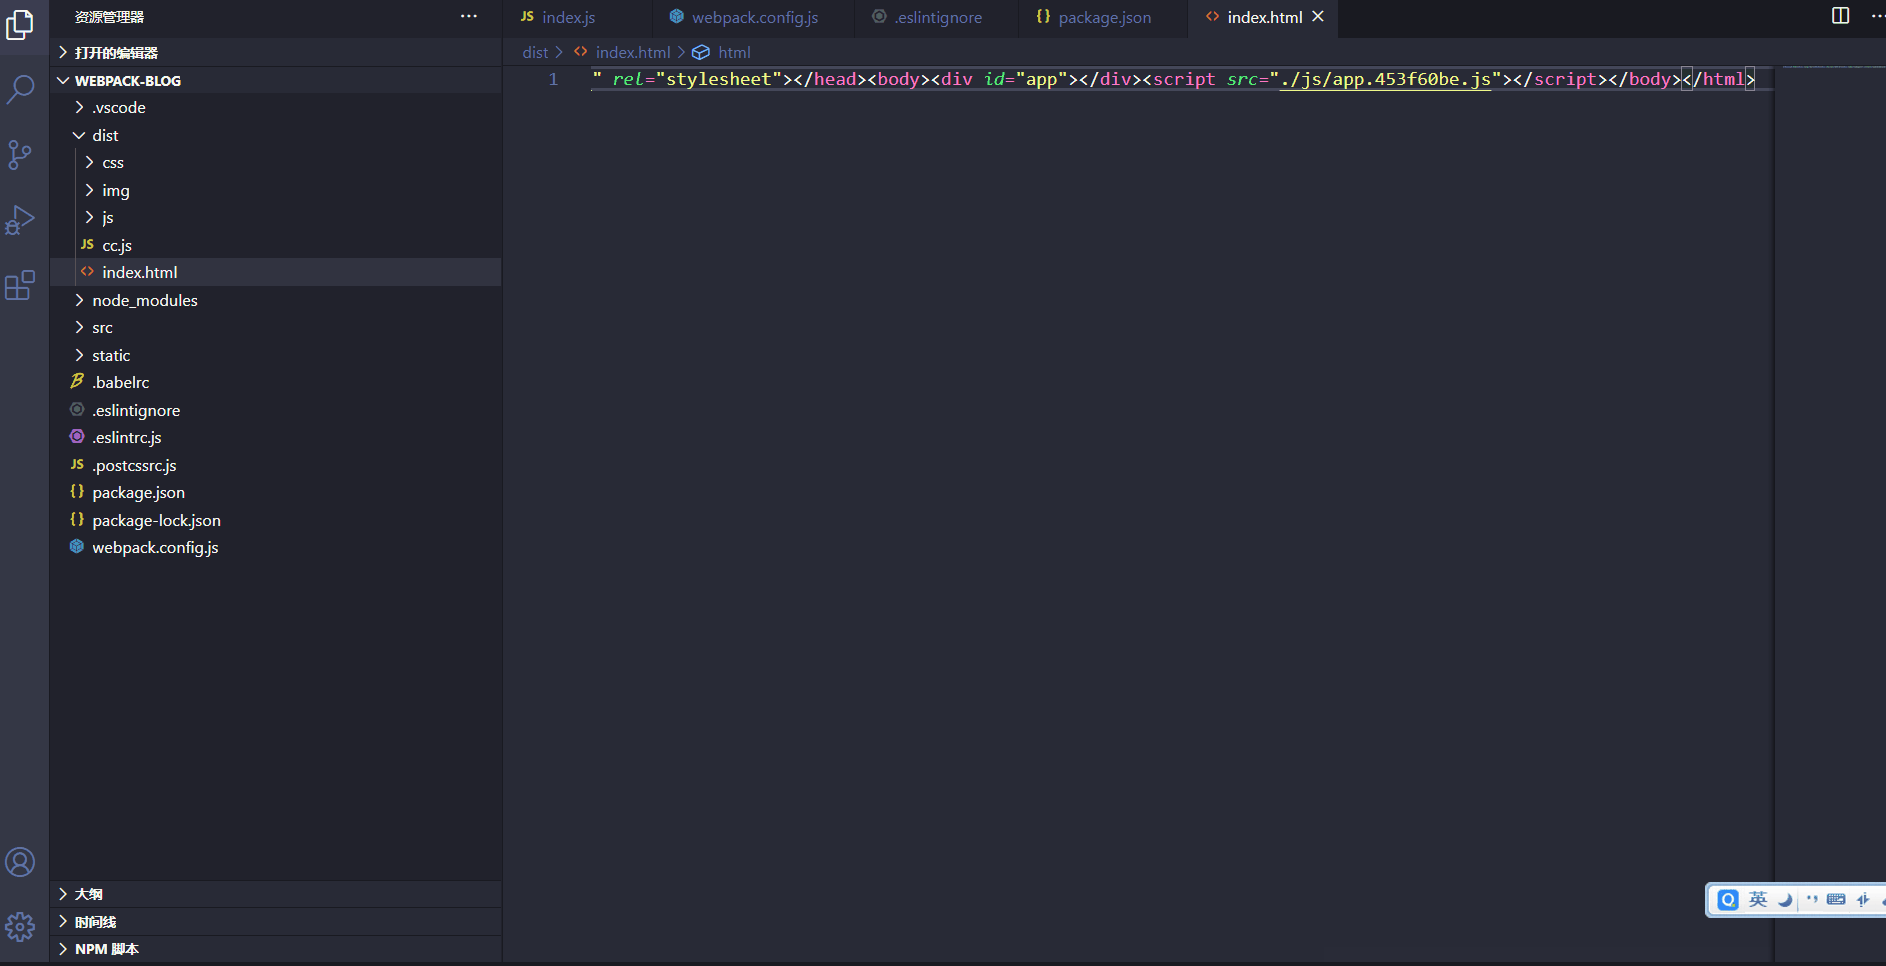Switch to the webpack.config.js tab

pos(755,17)
